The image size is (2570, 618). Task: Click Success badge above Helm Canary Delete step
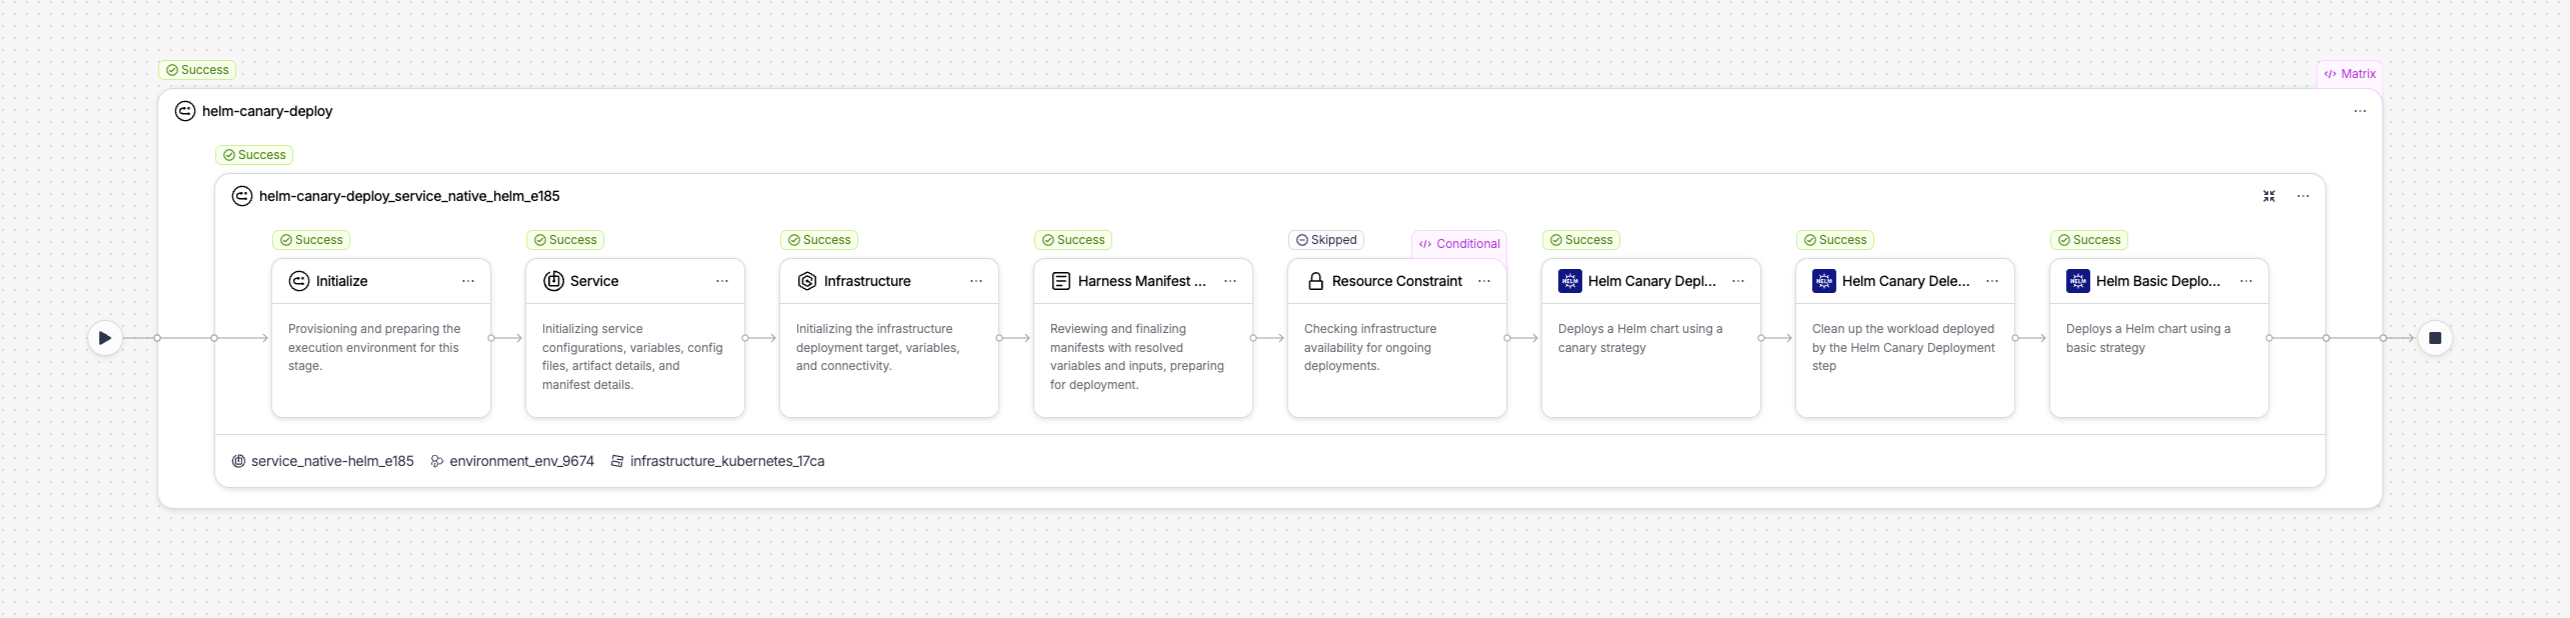pos(1835,240)
